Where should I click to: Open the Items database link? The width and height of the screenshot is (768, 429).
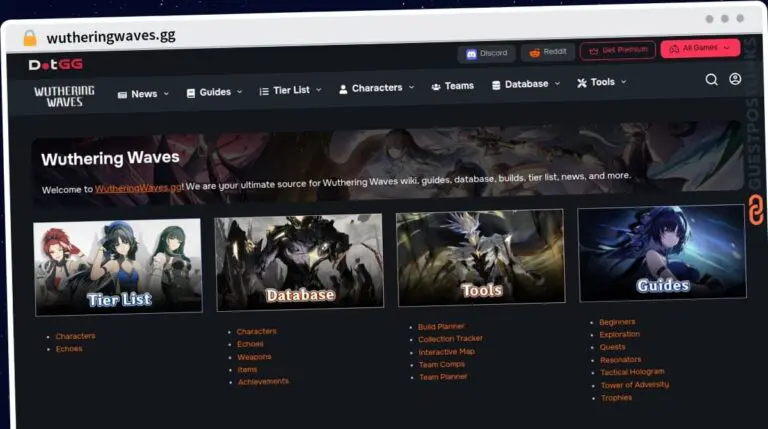tap(247, 369)
